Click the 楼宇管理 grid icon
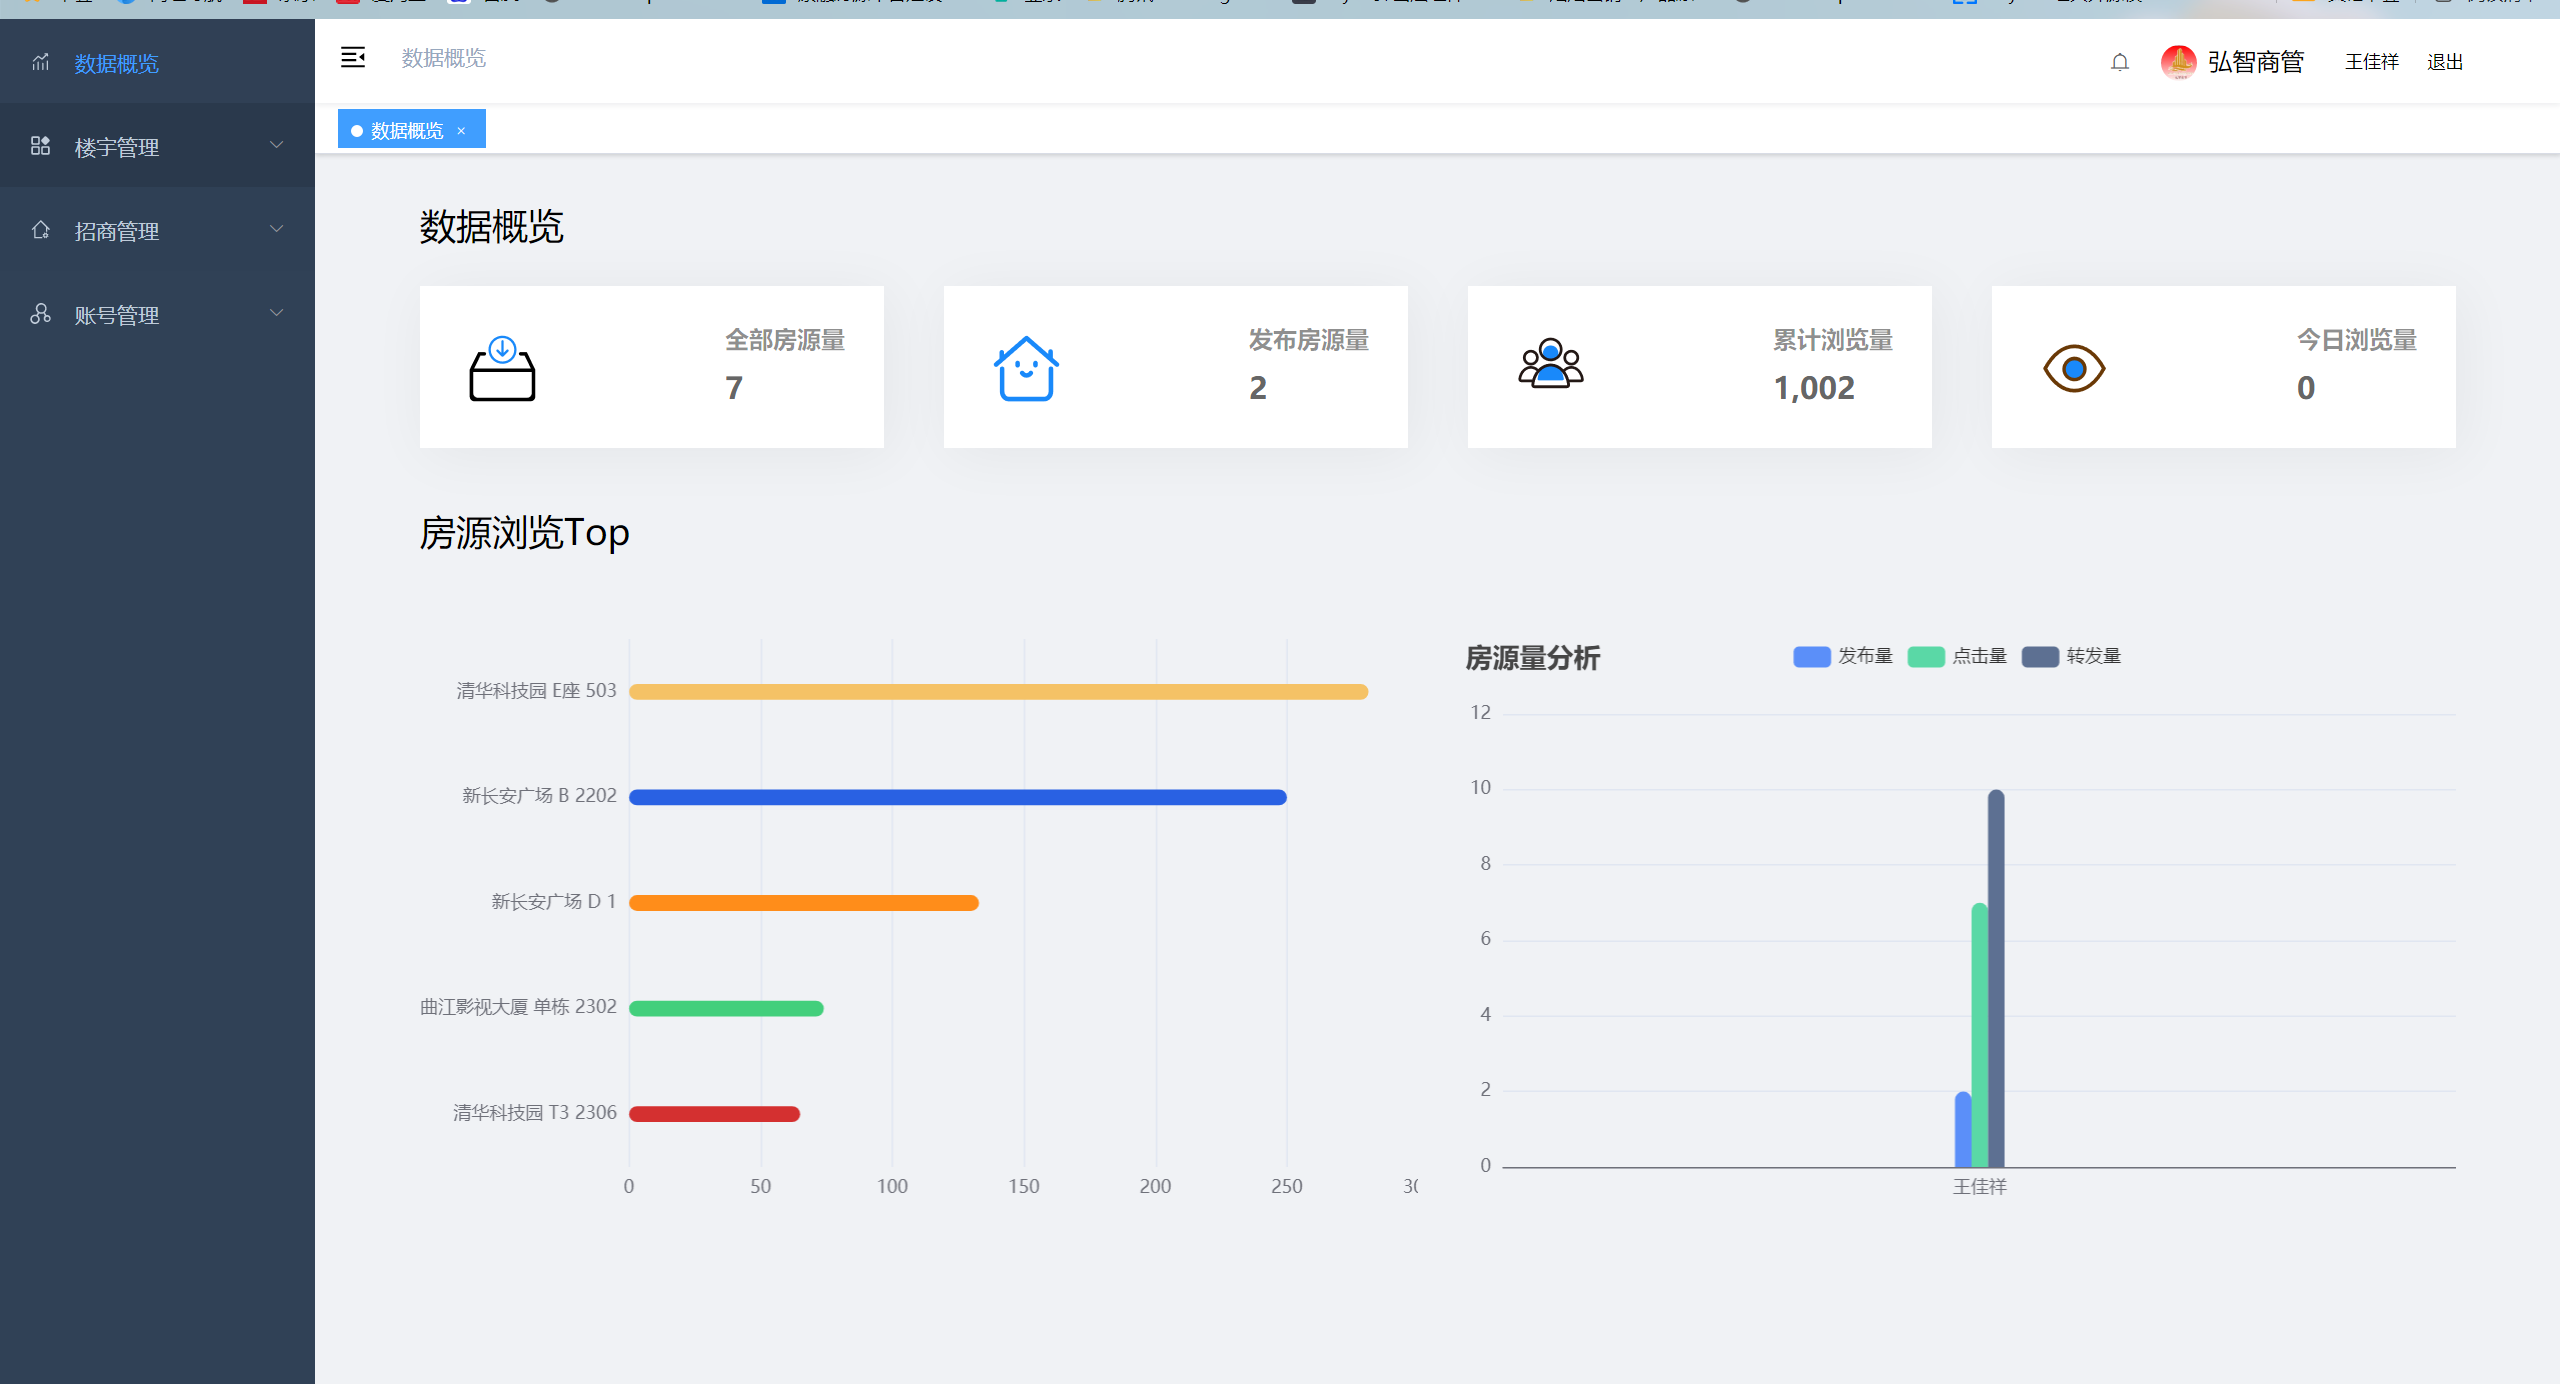Viewport: 2560px width, 1384px height. [40, 146]
